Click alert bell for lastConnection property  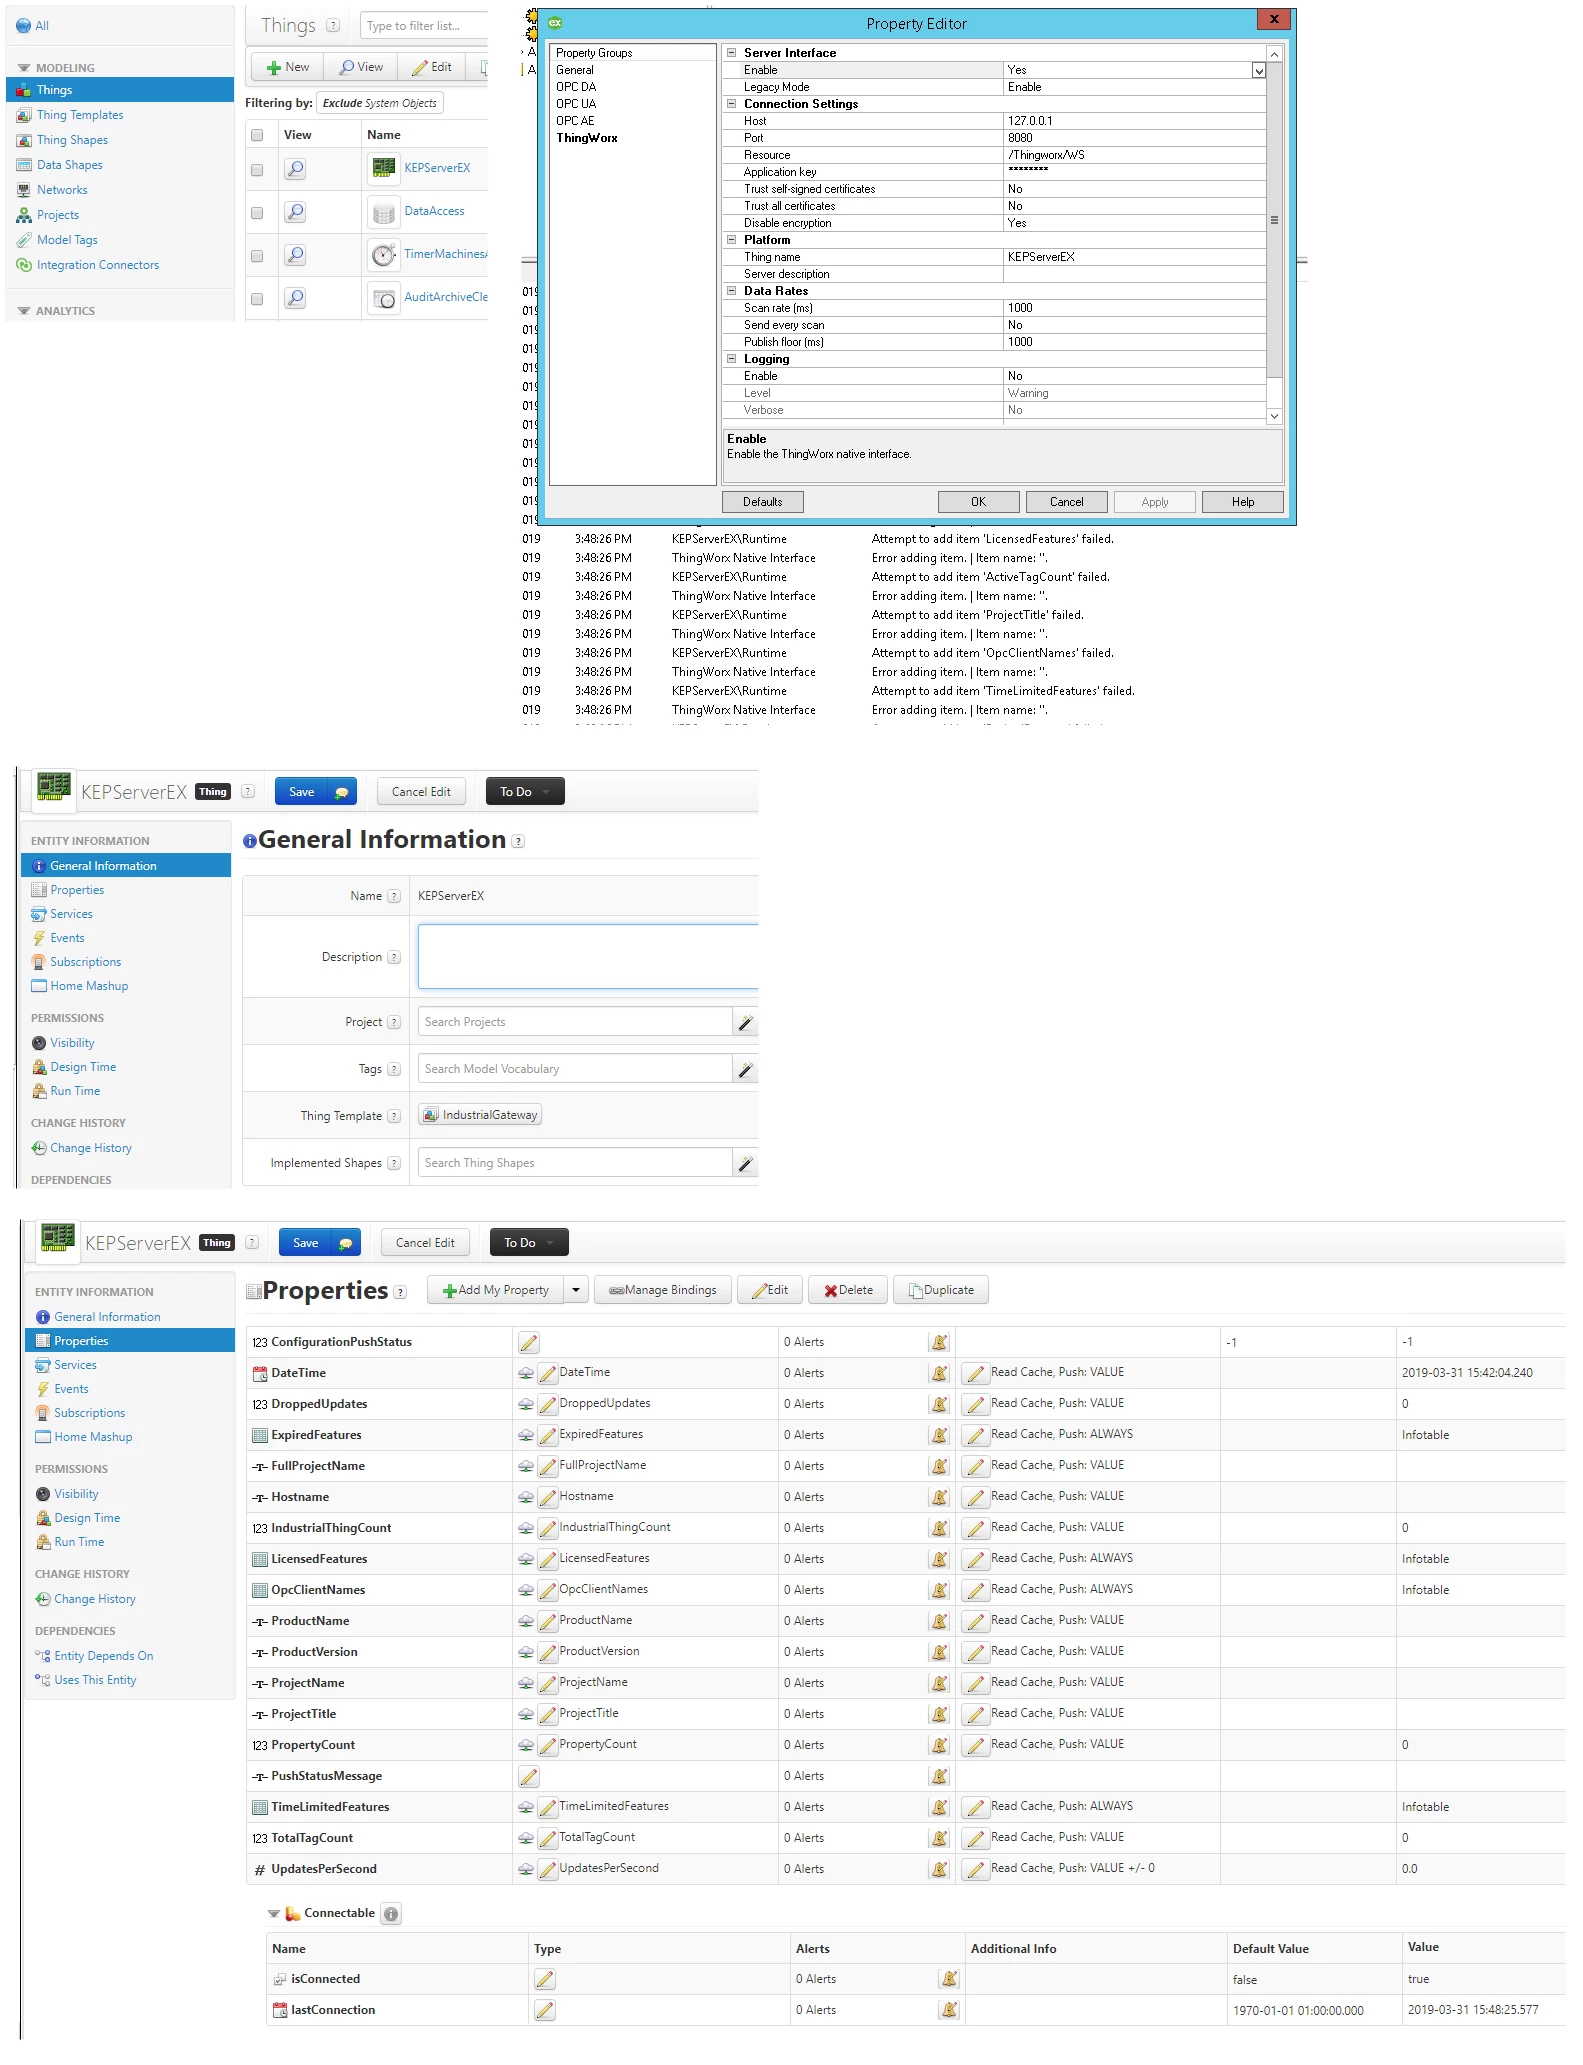tap(949, 2010)
